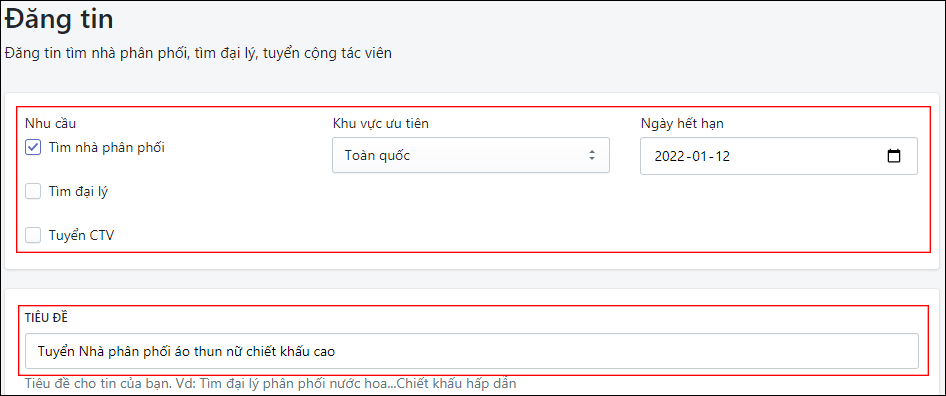
Task: Enable the Tìm đại lý checkbox
Action: point(33,191)
